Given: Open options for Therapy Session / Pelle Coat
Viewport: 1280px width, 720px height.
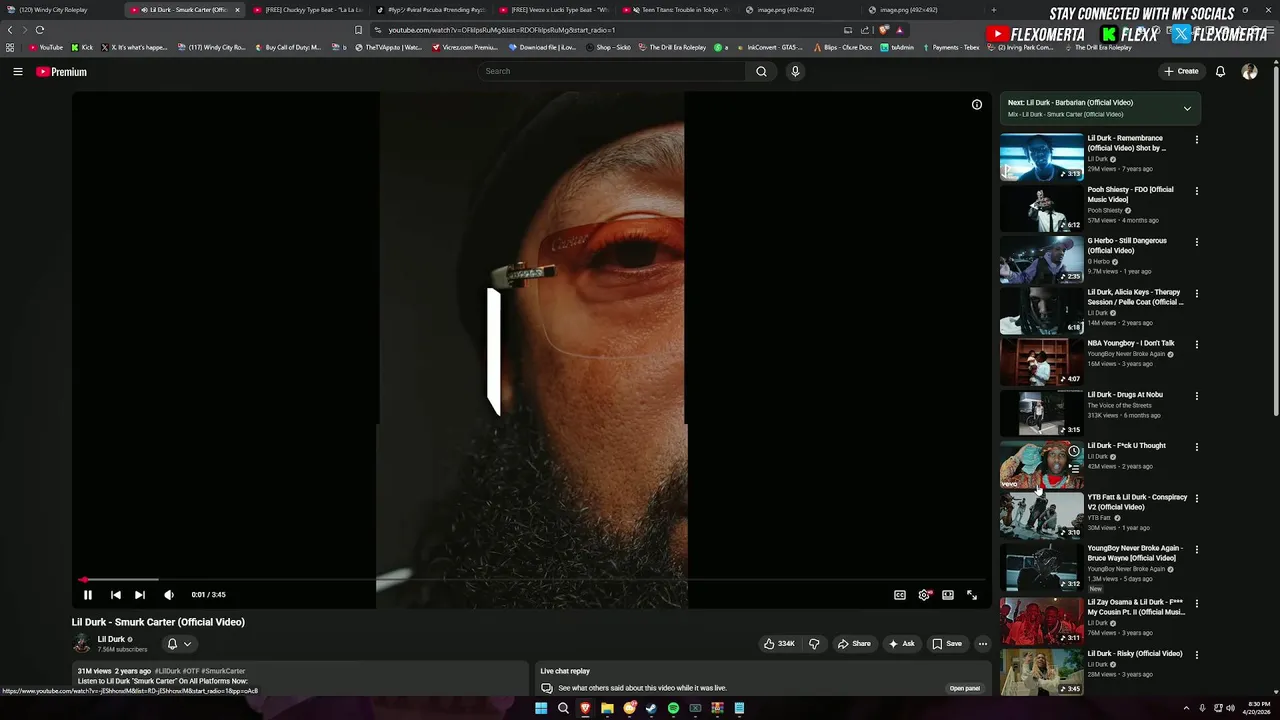Looking at the screenshot, I should (x=1196, y=294).
